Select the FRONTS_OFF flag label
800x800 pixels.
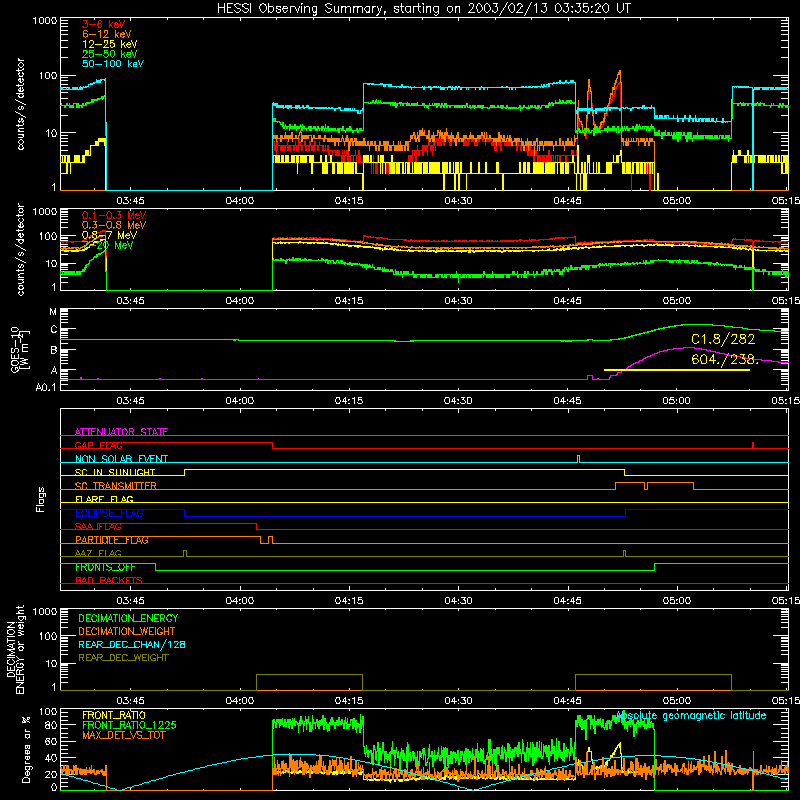(x=105, y=567)
